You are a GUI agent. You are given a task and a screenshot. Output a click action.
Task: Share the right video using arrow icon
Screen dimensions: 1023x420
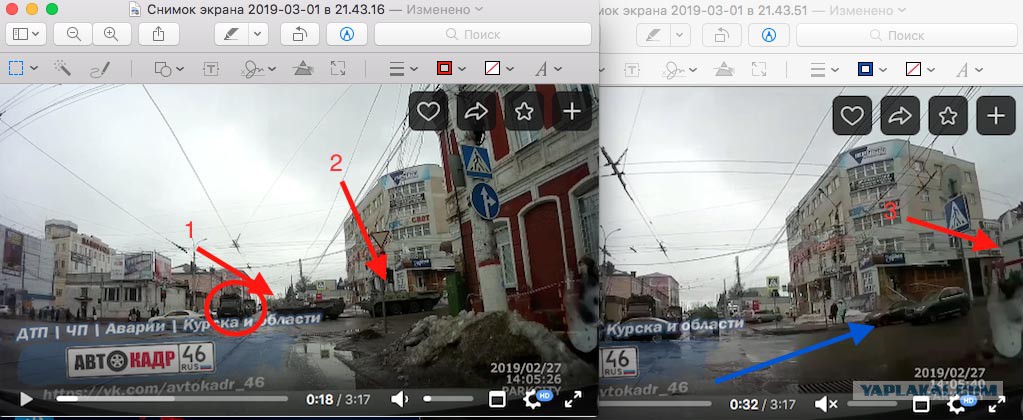[900, 115]
